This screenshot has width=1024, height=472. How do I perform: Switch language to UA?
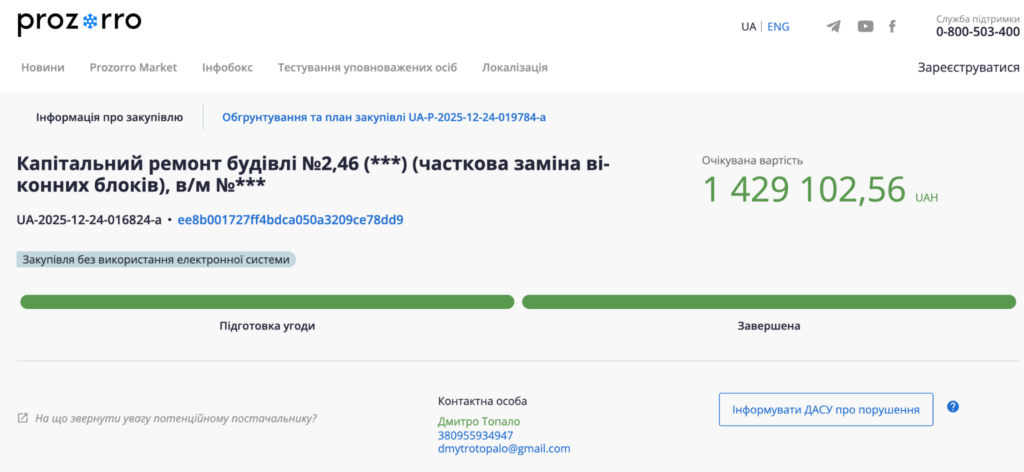click(748, 27)
